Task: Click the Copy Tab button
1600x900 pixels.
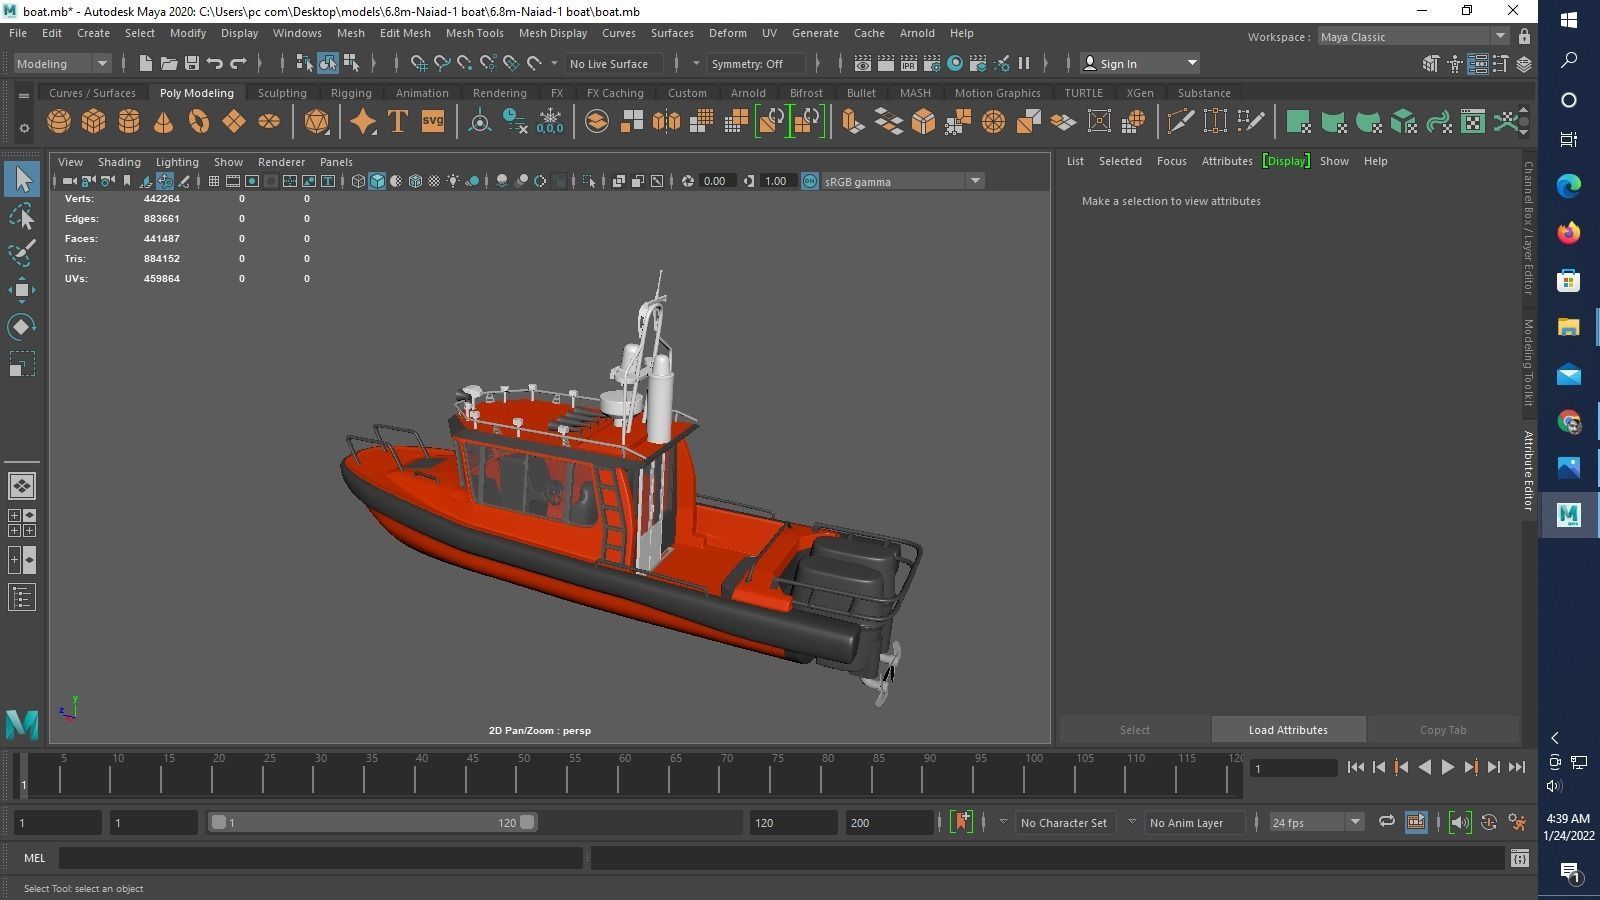Action: pos(1443,730)
